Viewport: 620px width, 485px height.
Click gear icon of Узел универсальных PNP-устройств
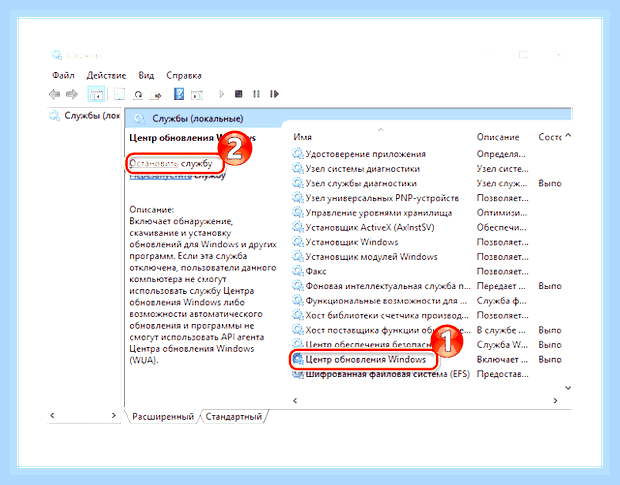(x=298, y=198)
